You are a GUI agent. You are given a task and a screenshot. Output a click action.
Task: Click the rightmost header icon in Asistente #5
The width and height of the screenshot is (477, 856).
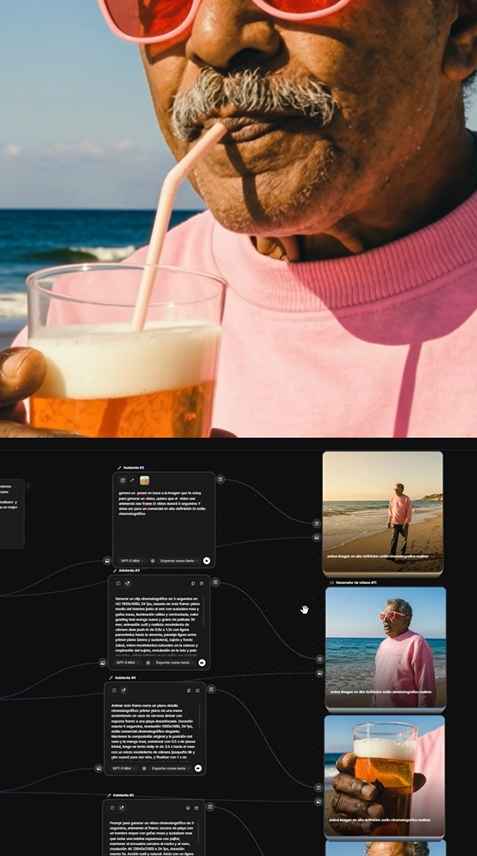coord(196,807)
